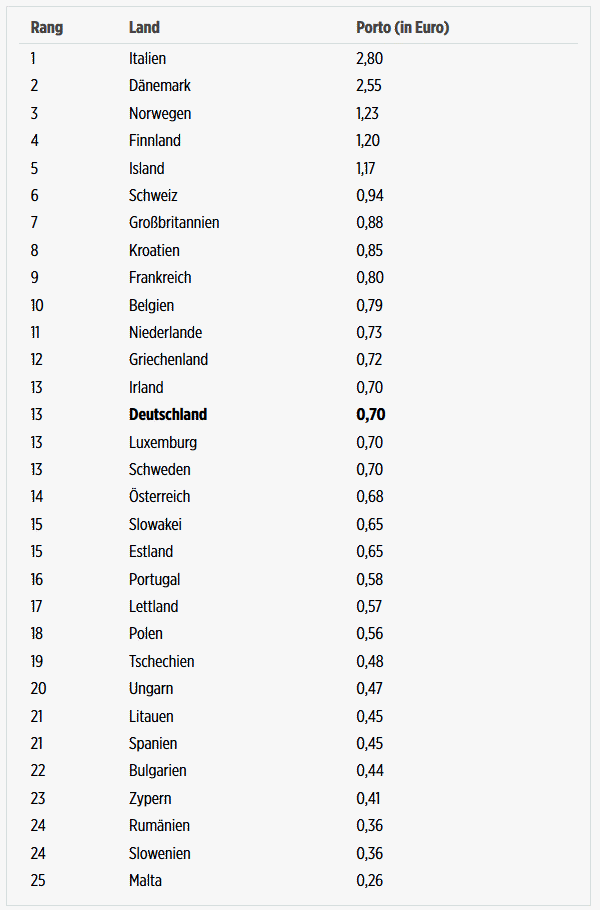The width and height of the screenshot is (600, 910).
Task: Select the Frankreich row
Action: (x=298, y=277)
